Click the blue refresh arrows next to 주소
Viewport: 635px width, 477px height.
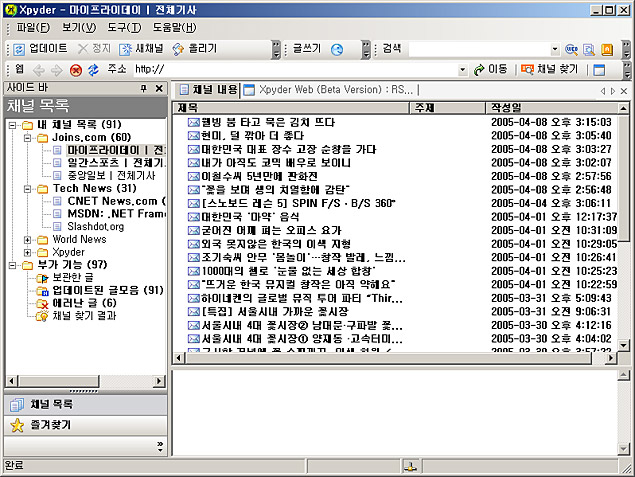click(93, 70)
